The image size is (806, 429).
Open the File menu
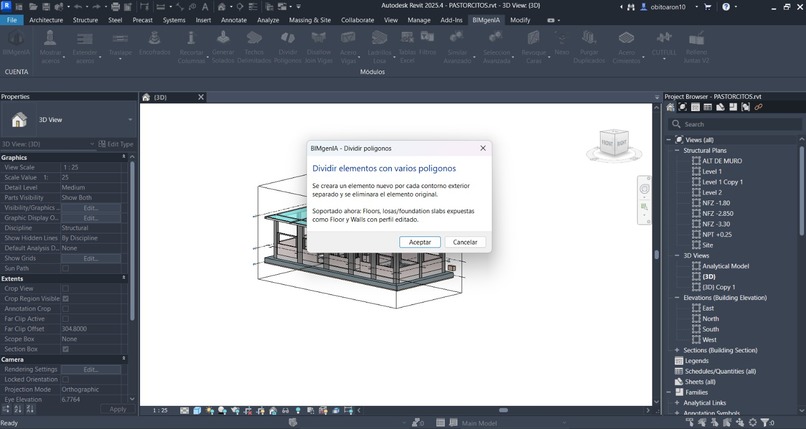[11, 20]
